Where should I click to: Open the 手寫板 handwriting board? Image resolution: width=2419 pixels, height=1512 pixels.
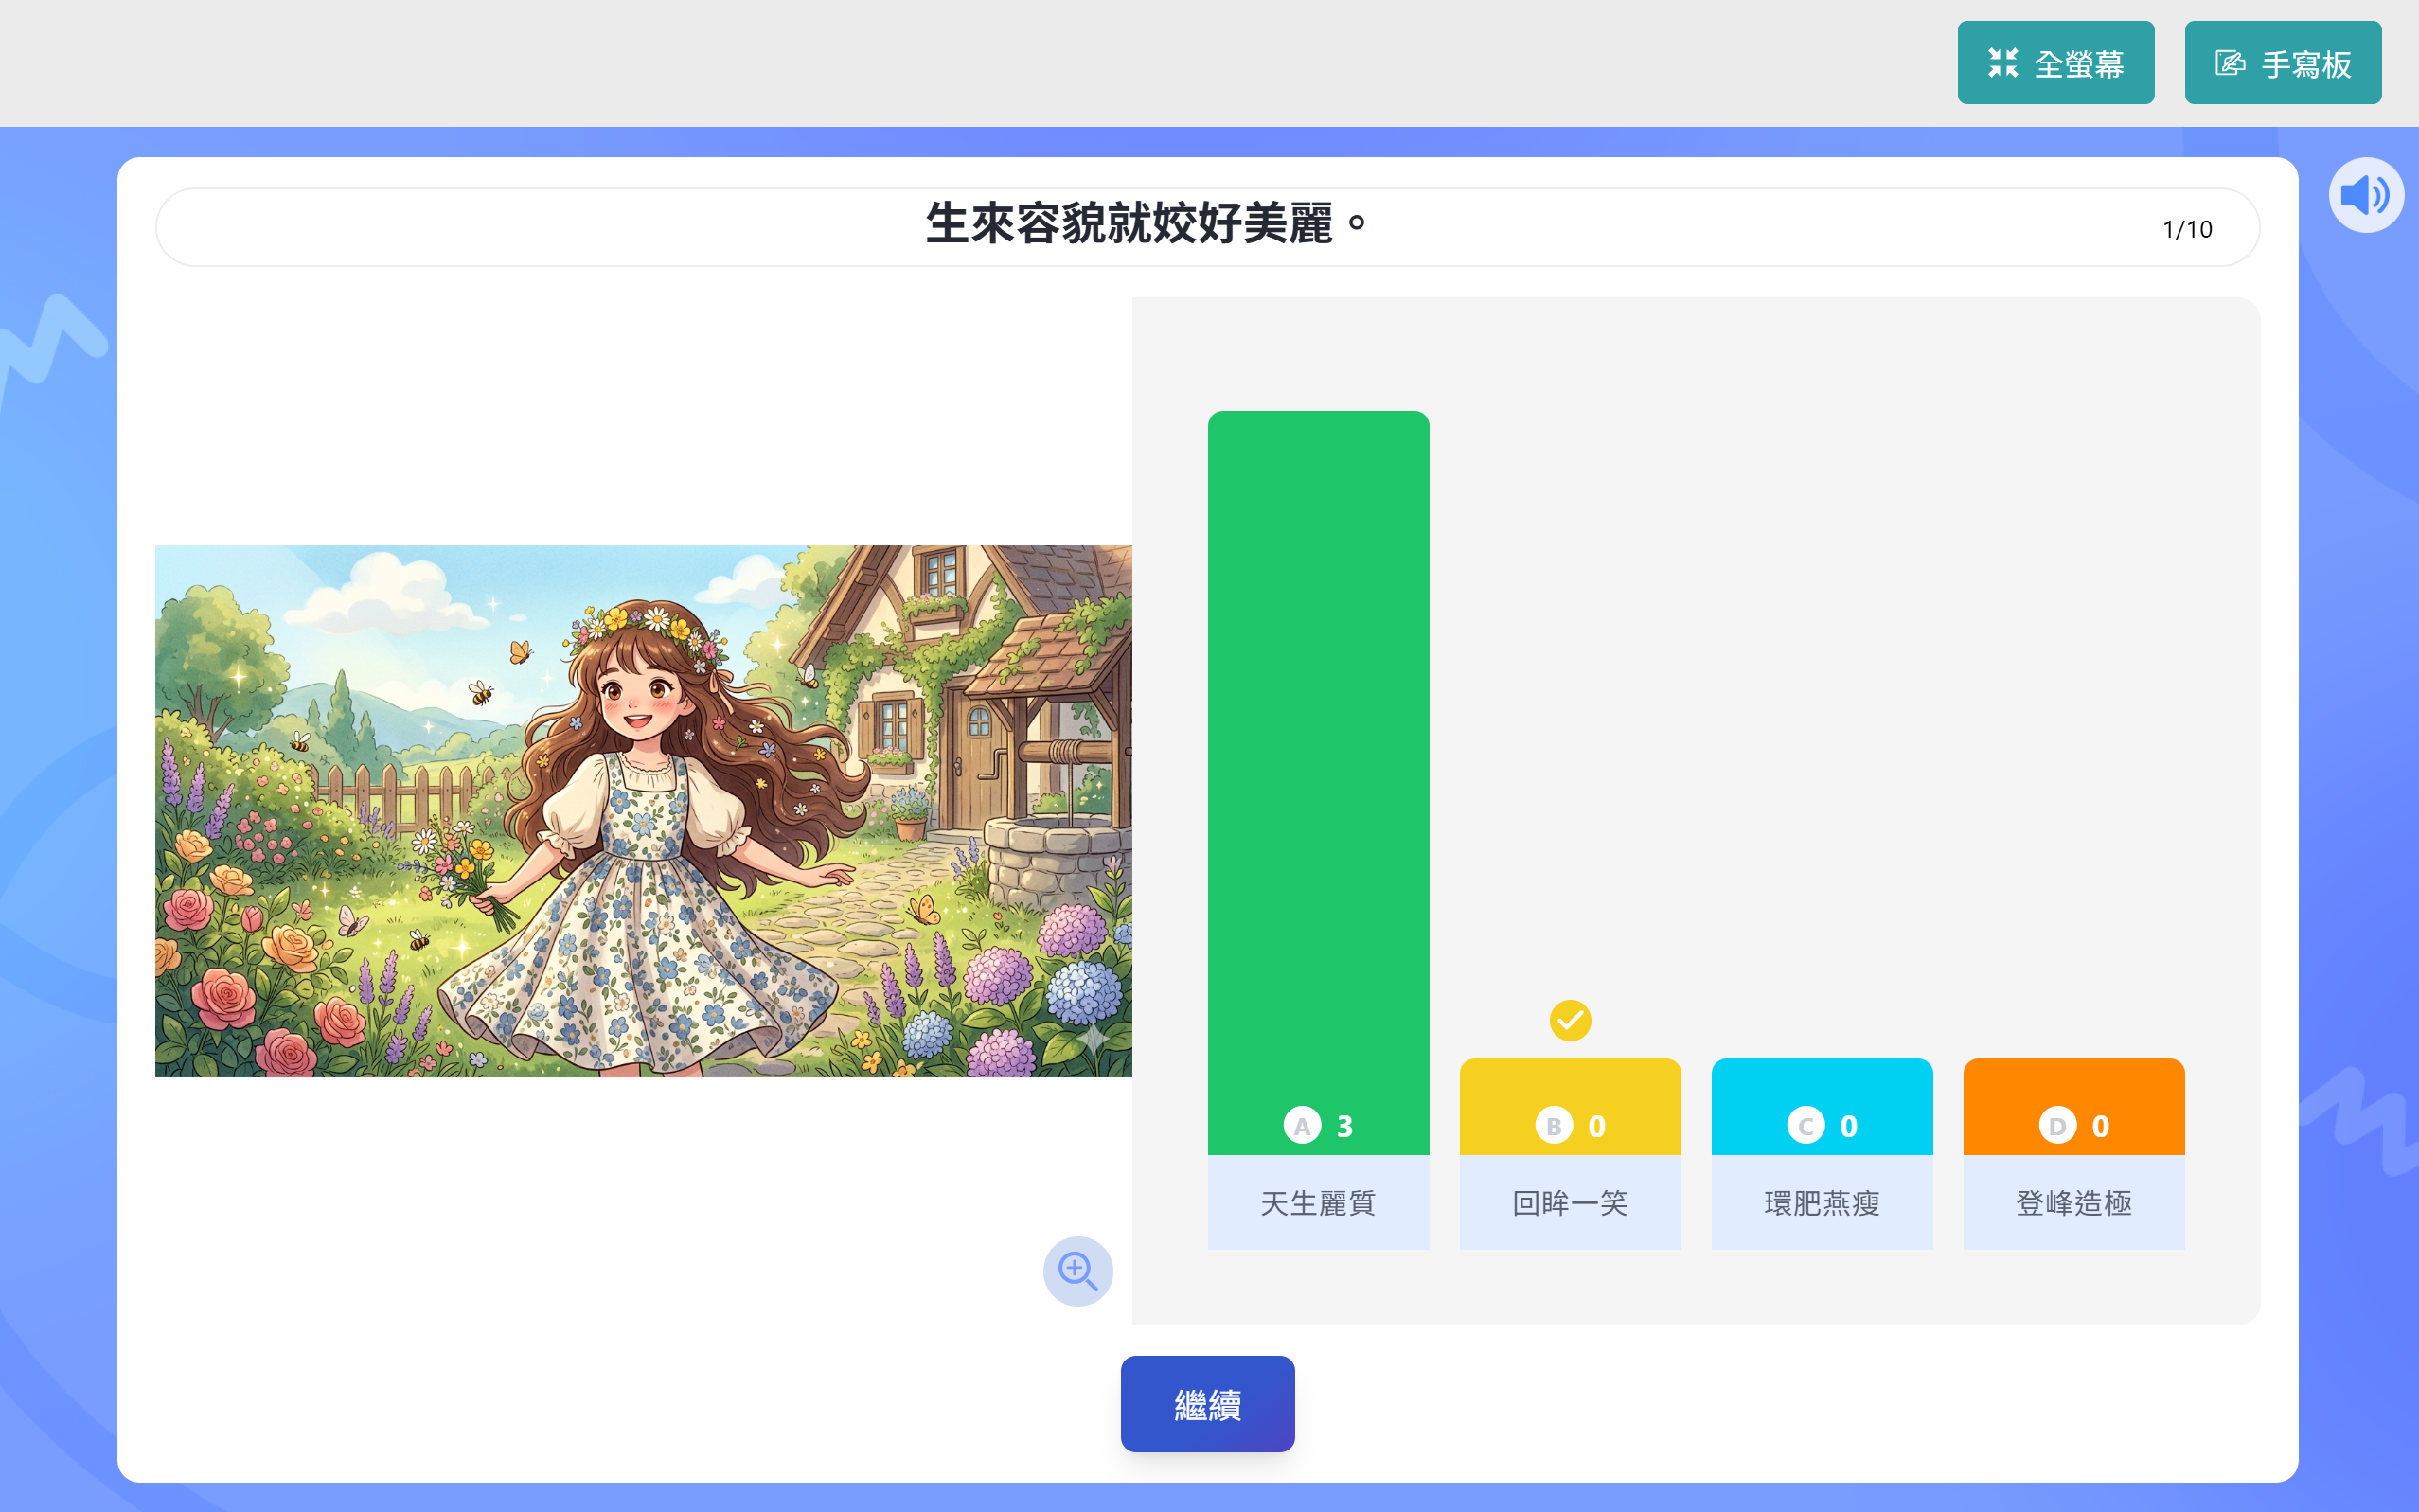coord(2283,63)
